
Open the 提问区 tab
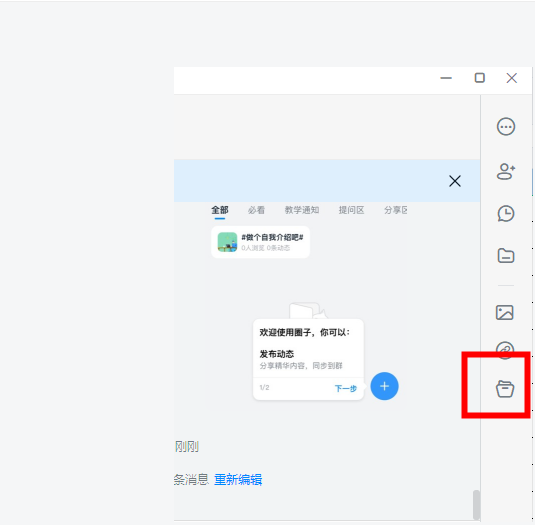(351, 210)
